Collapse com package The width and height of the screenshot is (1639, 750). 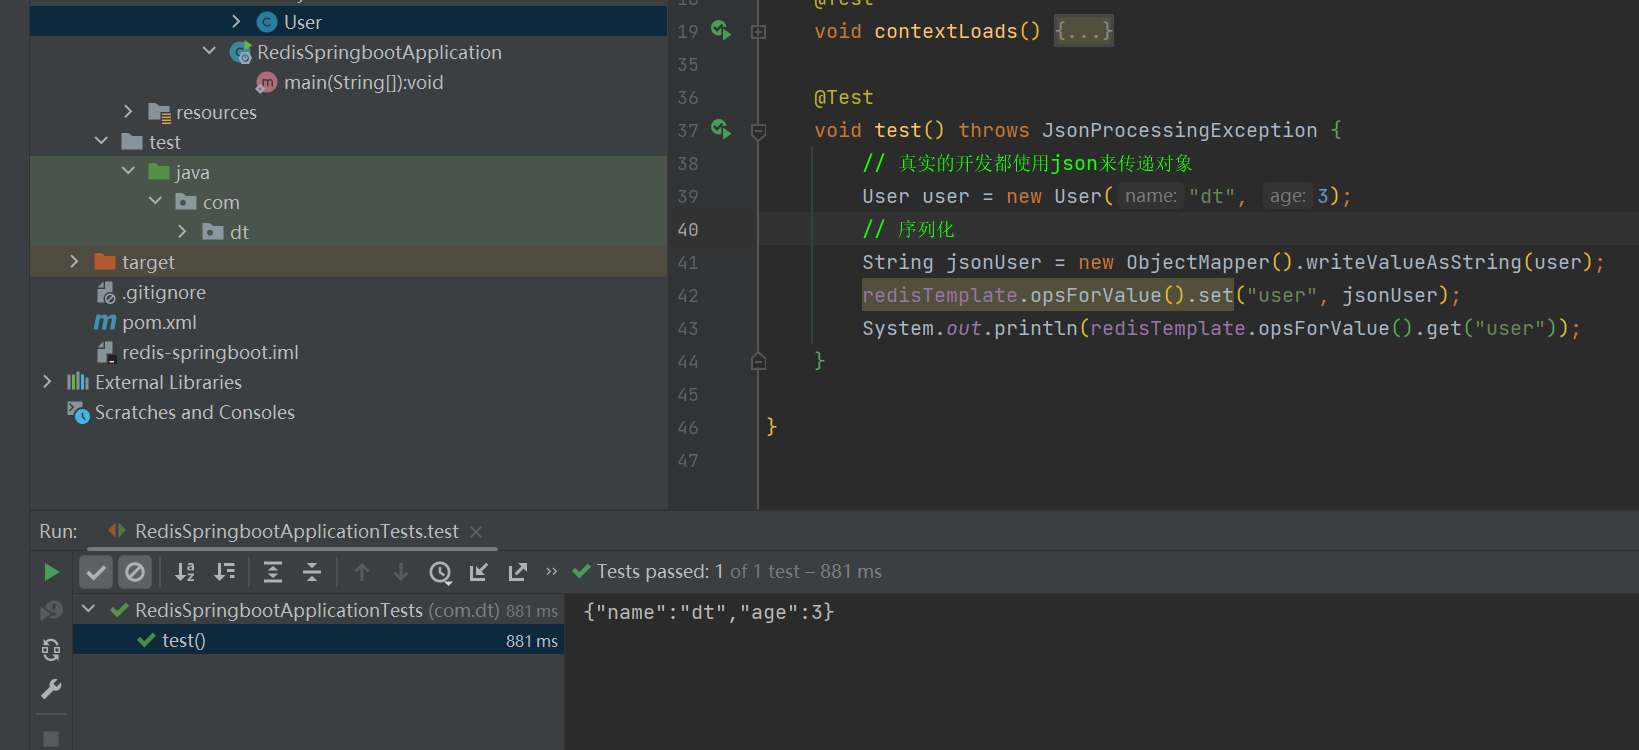[x=155, y=201]
